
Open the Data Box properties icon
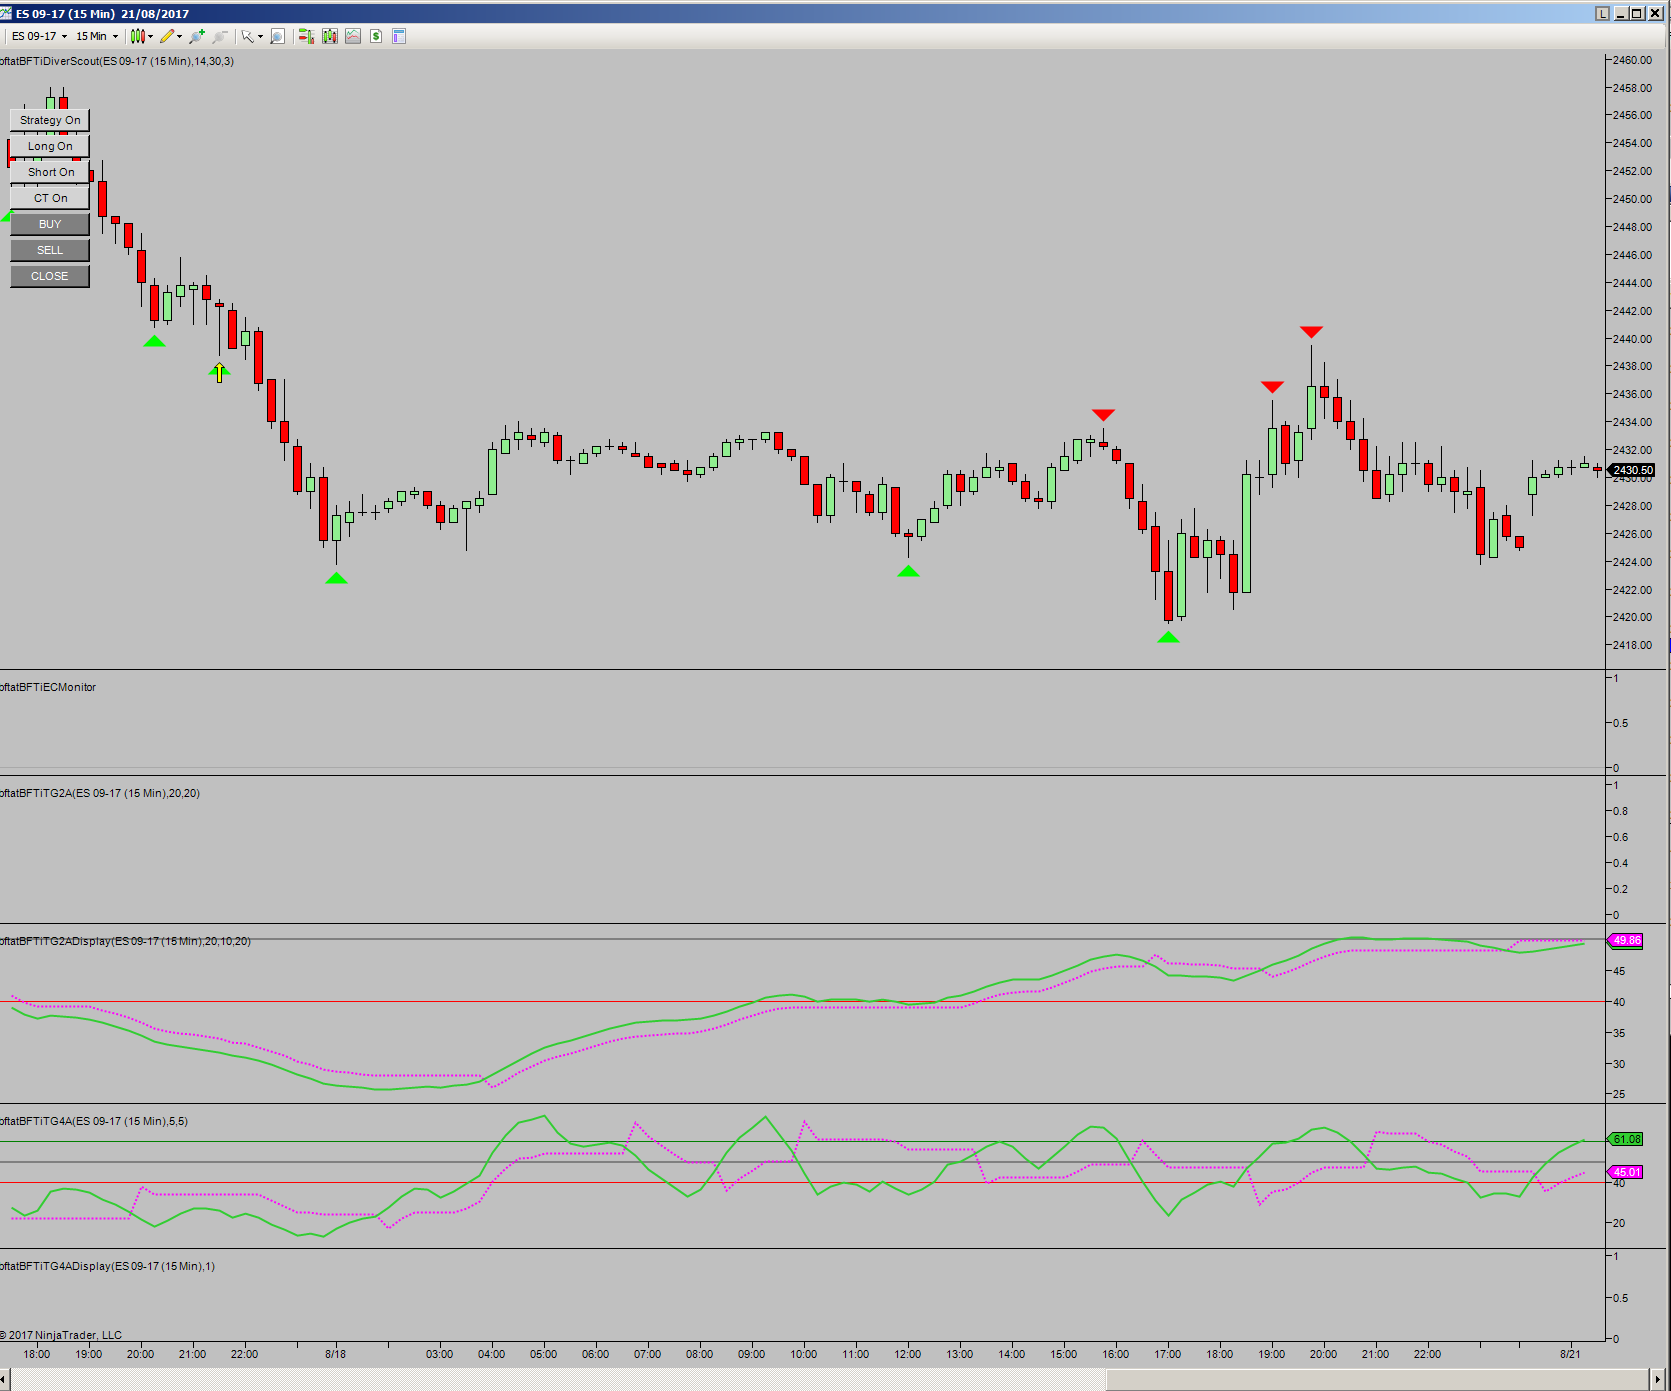[x=399, y=36]
